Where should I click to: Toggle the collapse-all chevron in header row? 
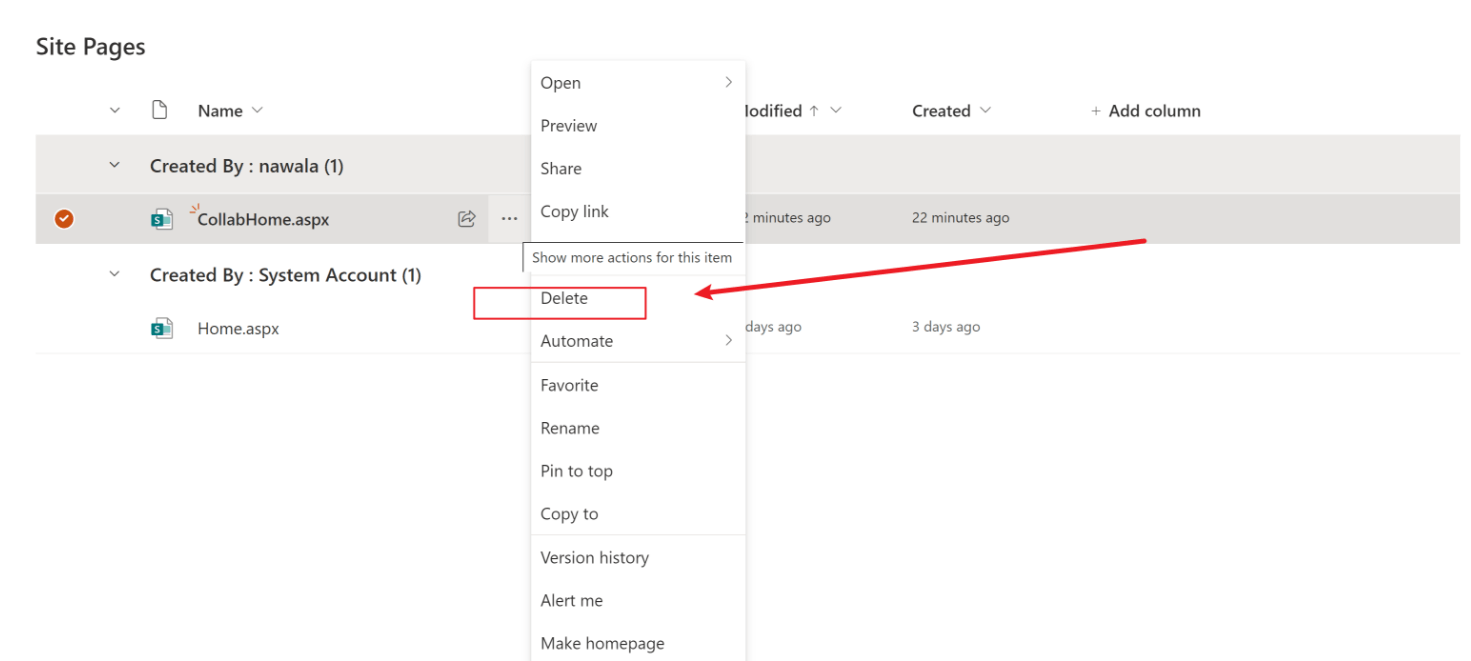114,110
